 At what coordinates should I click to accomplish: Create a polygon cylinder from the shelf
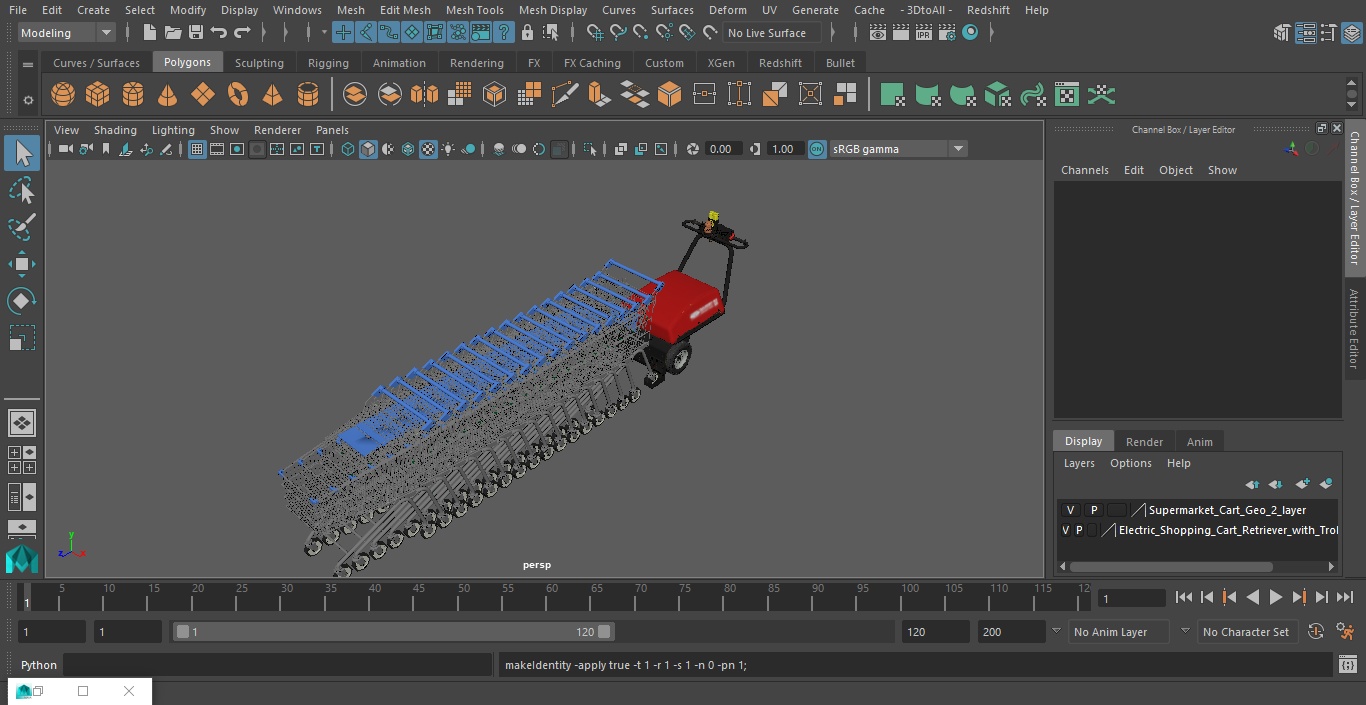coord(133,95)
